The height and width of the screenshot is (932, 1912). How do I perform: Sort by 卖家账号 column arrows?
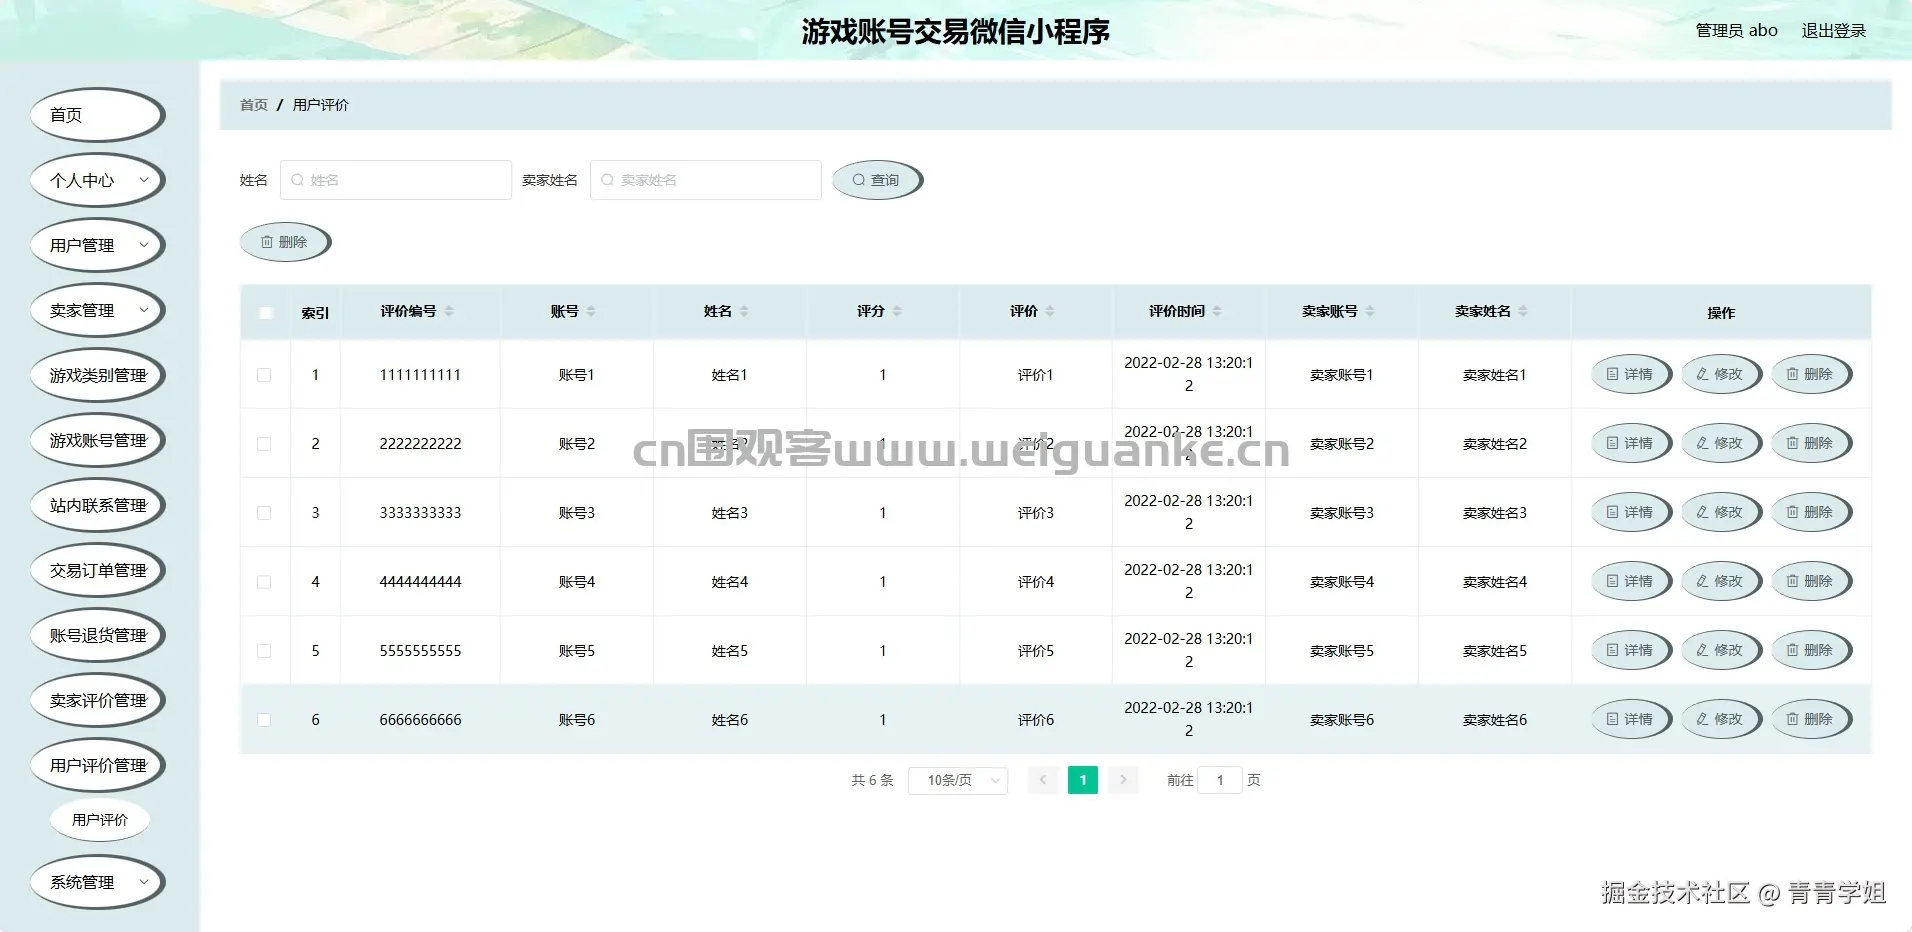click(x=1370, y=311)
